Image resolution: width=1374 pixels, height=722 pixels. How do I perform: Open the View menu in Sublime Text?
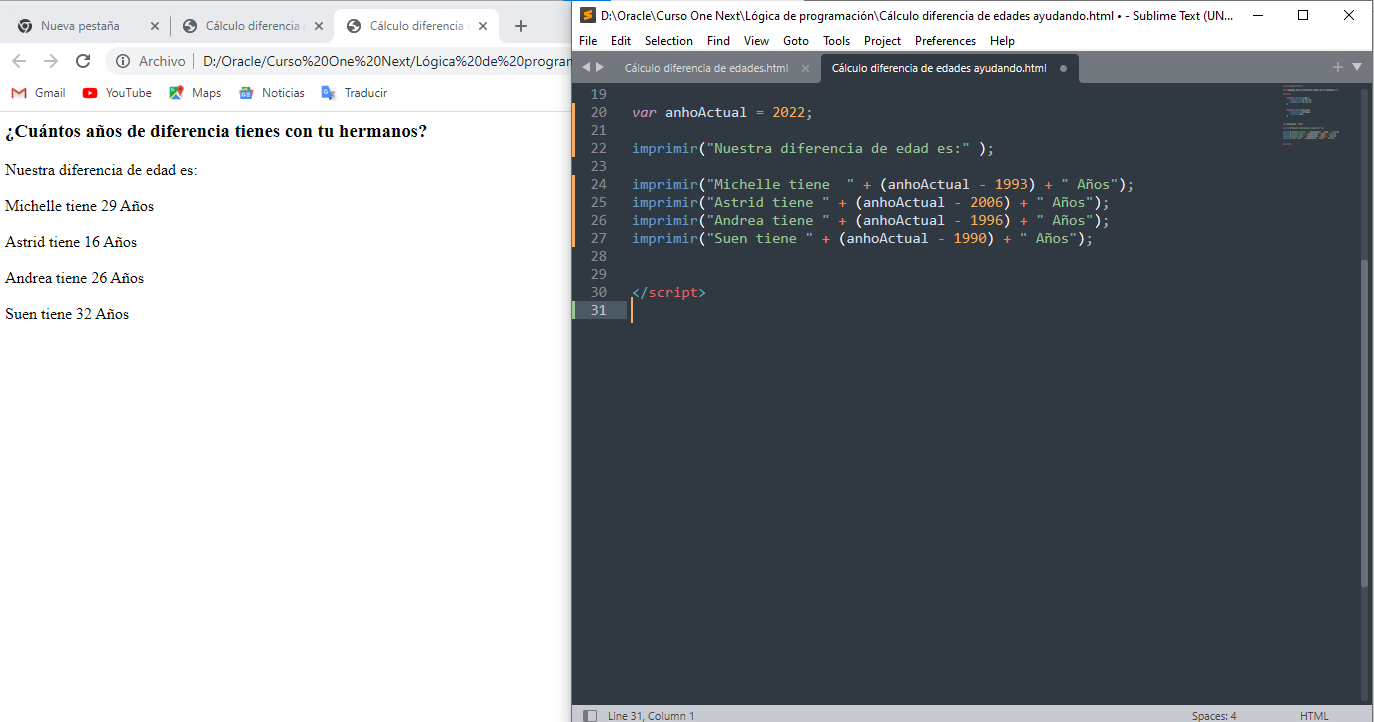pyautogui.click(x=756, y=41)
